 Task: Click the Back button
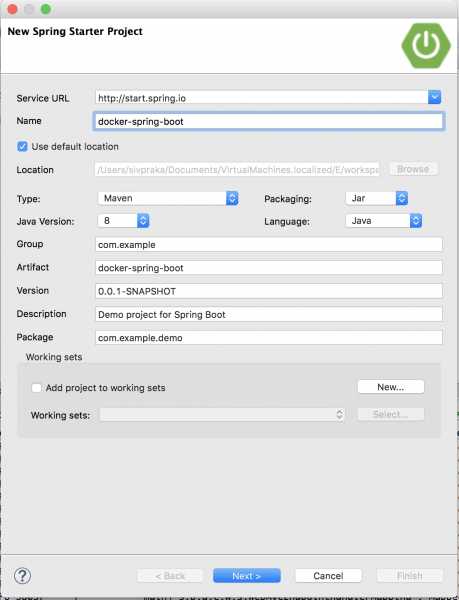pyautogui.click(x=170, y=576)
